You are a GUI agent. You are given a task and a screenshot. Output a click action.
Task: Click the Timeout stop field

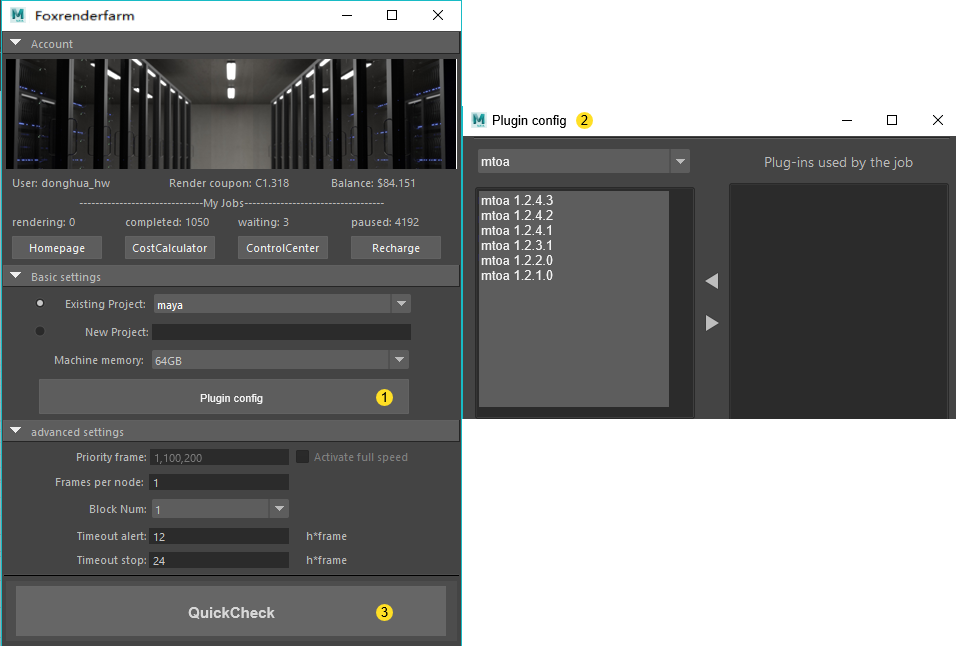pyautogui.click(x=219, y=560)
